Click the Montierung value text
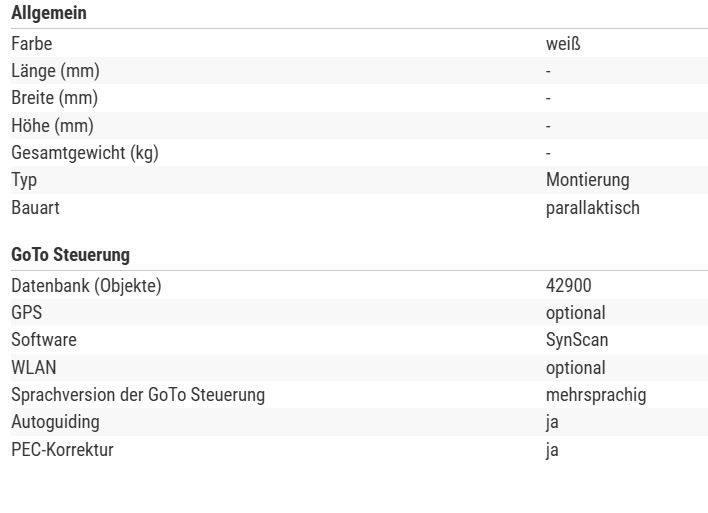 (587, 180)
